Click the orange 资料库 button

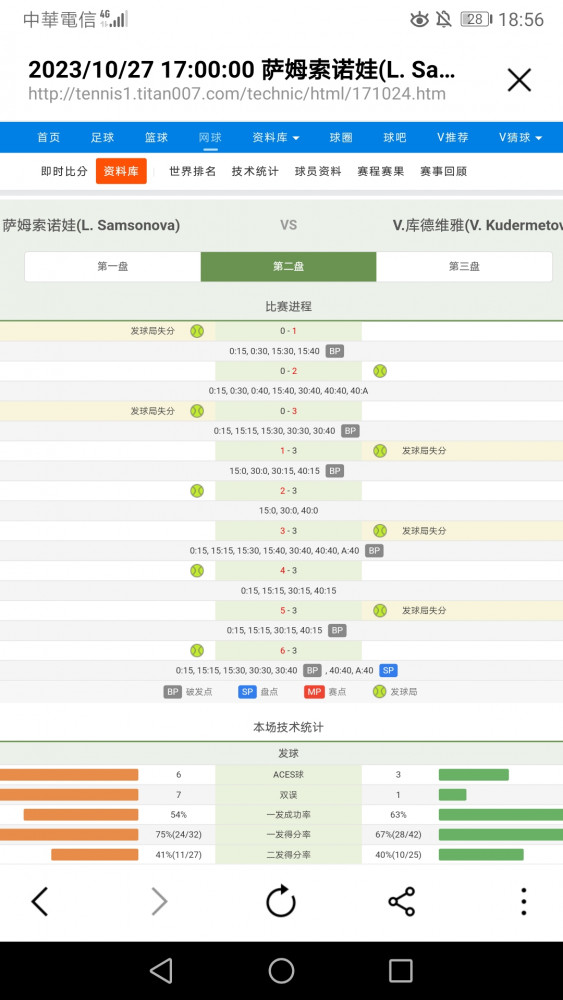[x=121, y=171]
